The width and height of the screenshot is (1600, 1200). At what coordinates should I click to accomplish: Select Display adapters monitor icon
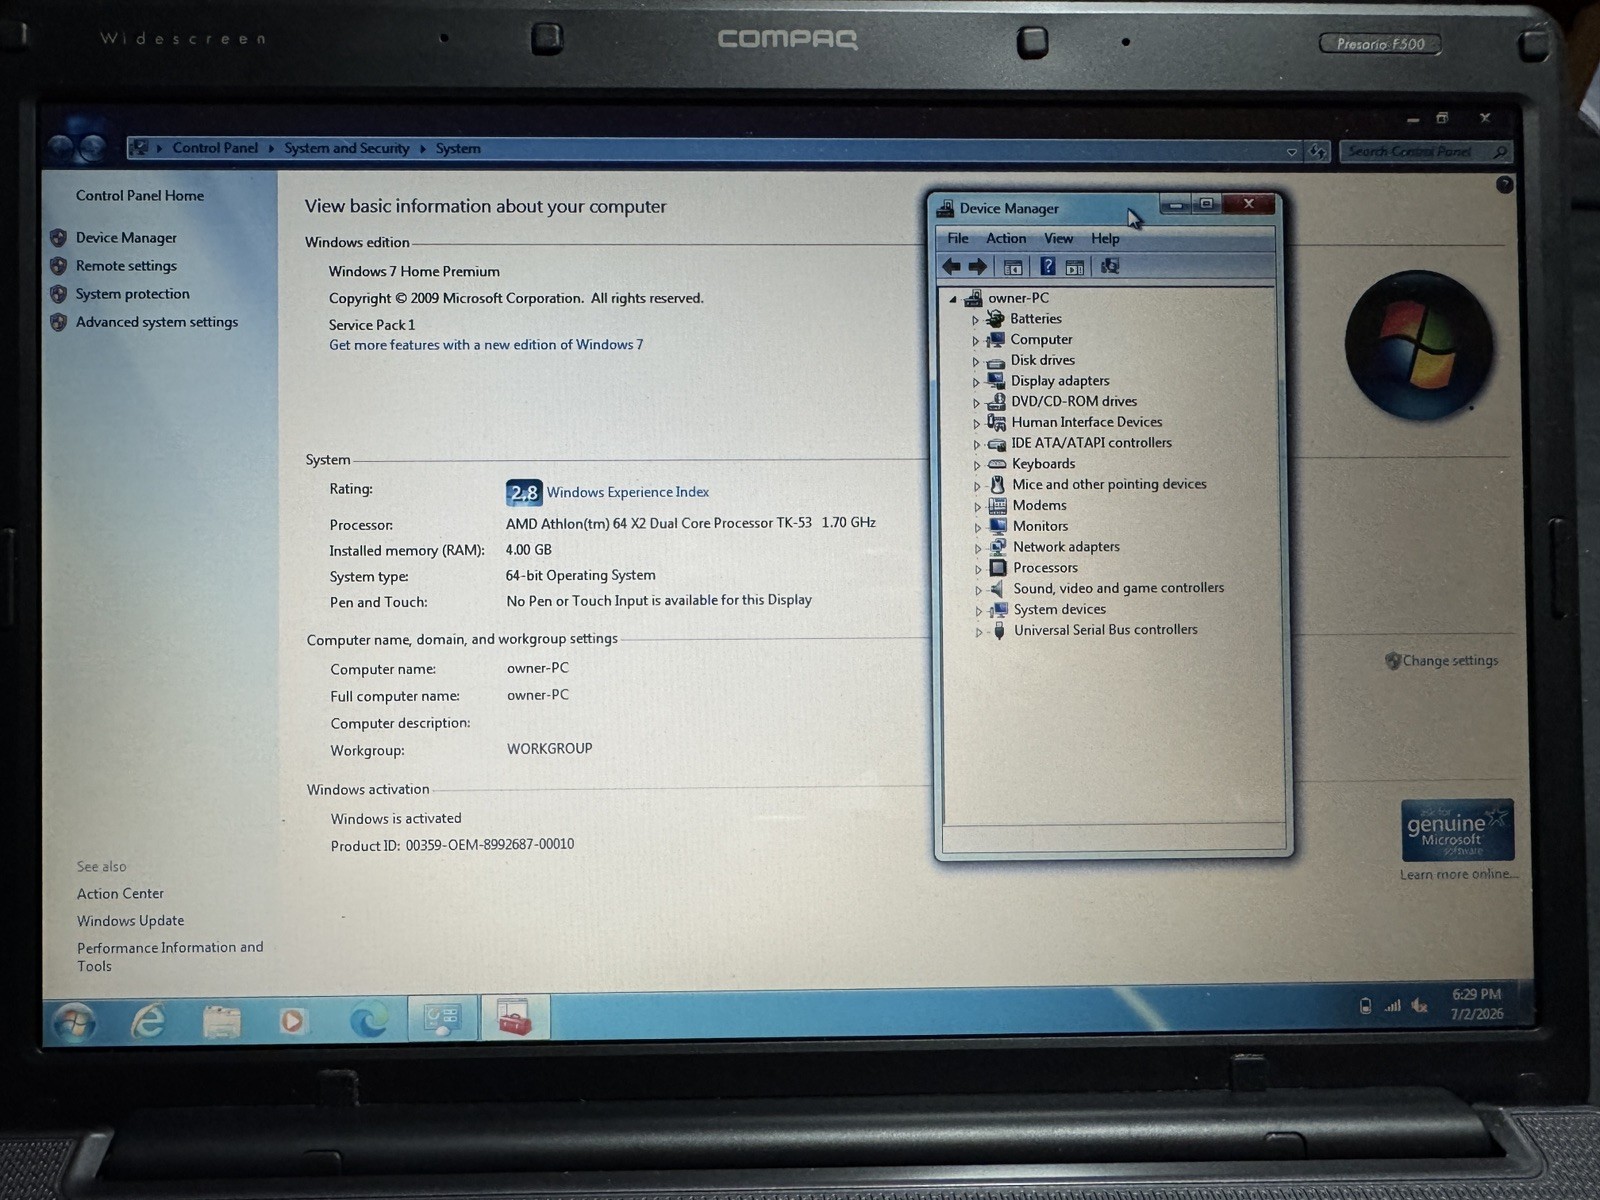996,381
